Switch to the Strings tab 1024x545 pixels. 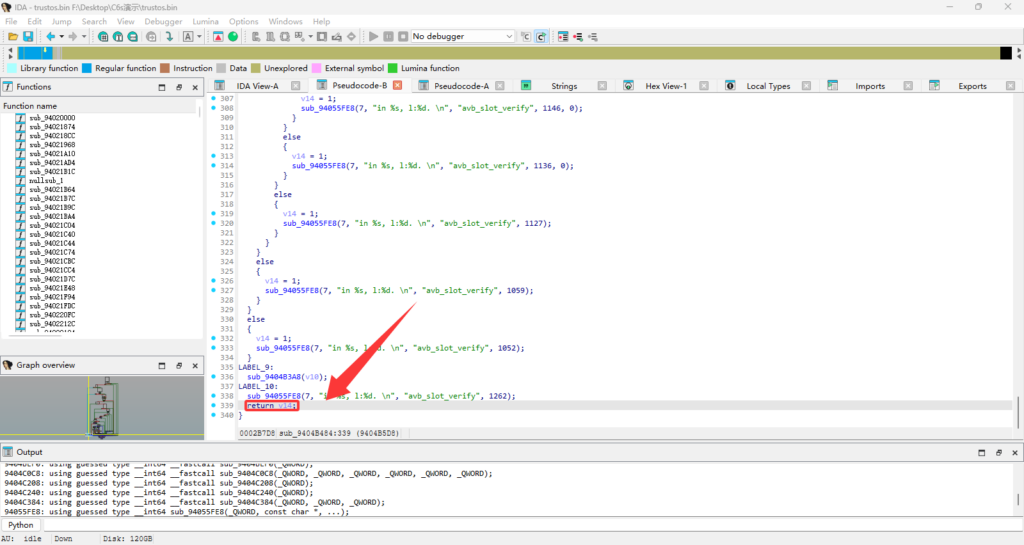pos(564,86)
